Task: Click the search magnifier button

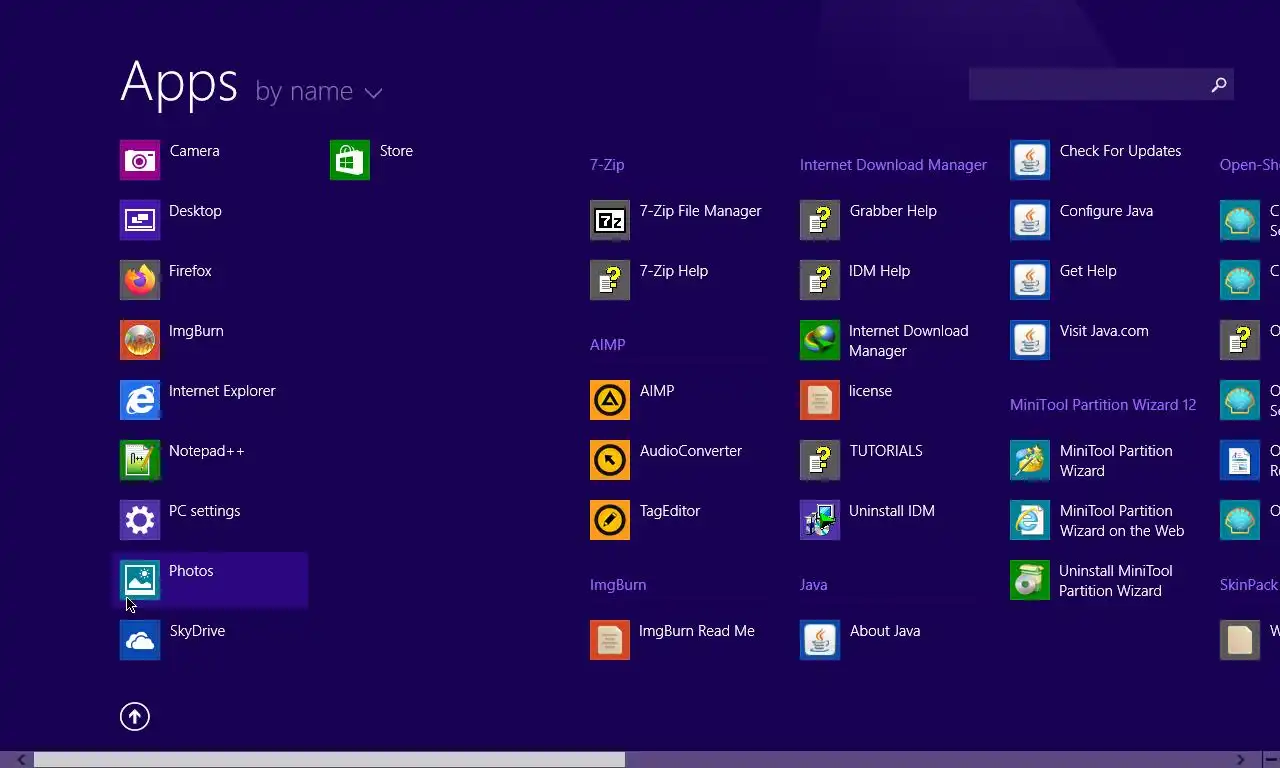Action: pyautogui.click(x=1218, y=85)
